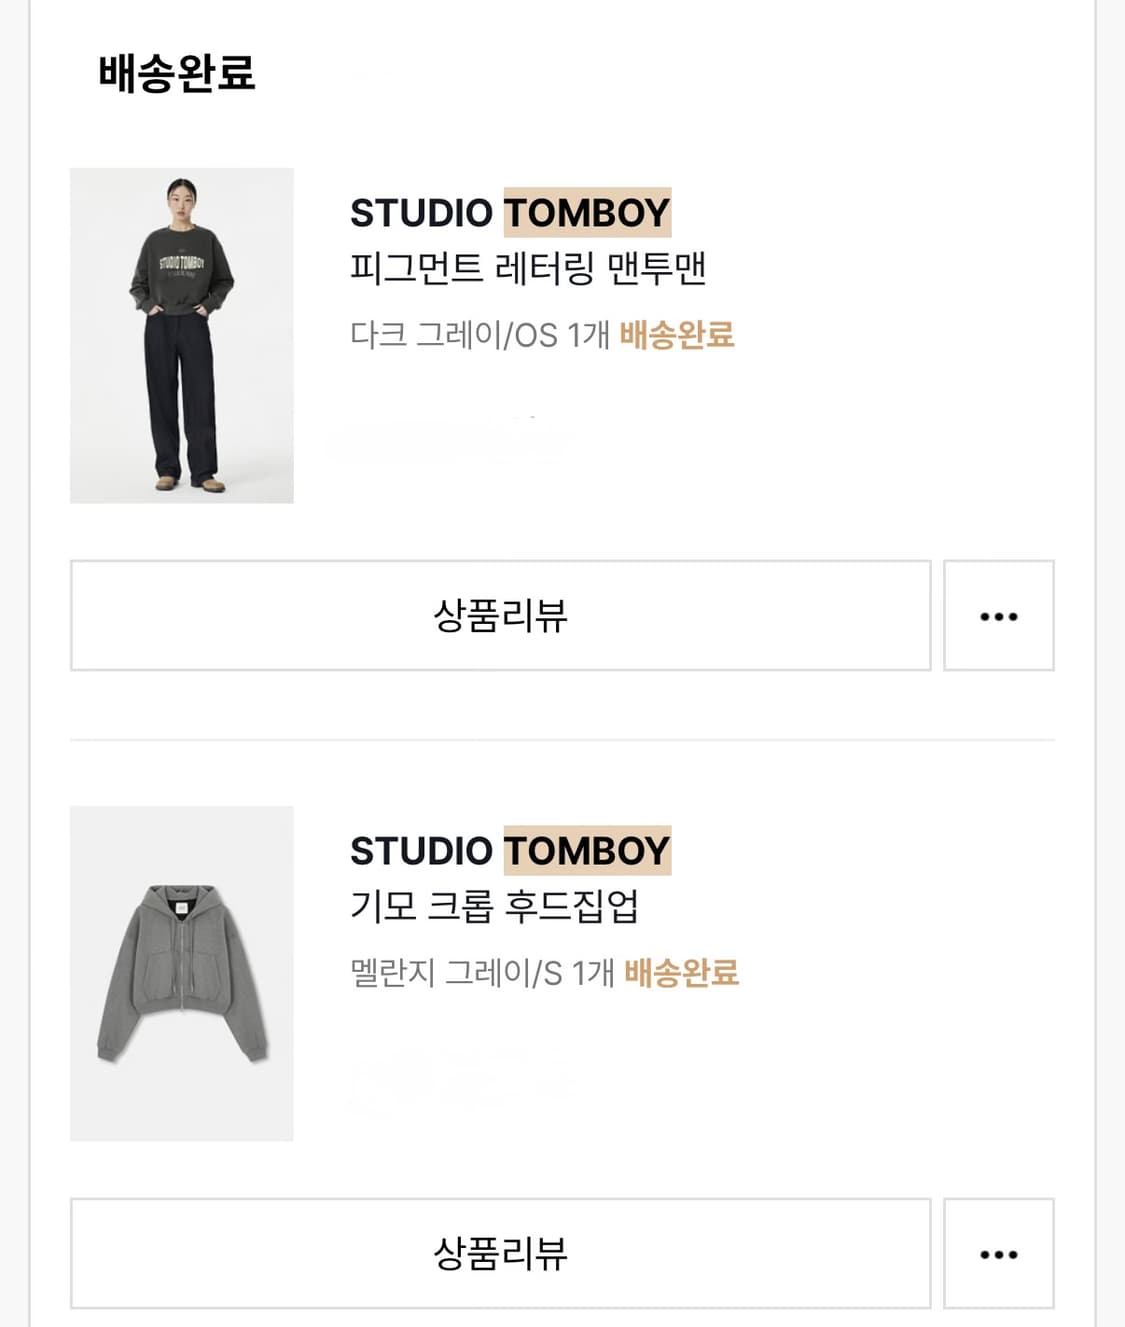The image size is (1125, 1327).
Task: Open the 기모 크롭 후드집업 product title
Action: (x=494, y=907)
